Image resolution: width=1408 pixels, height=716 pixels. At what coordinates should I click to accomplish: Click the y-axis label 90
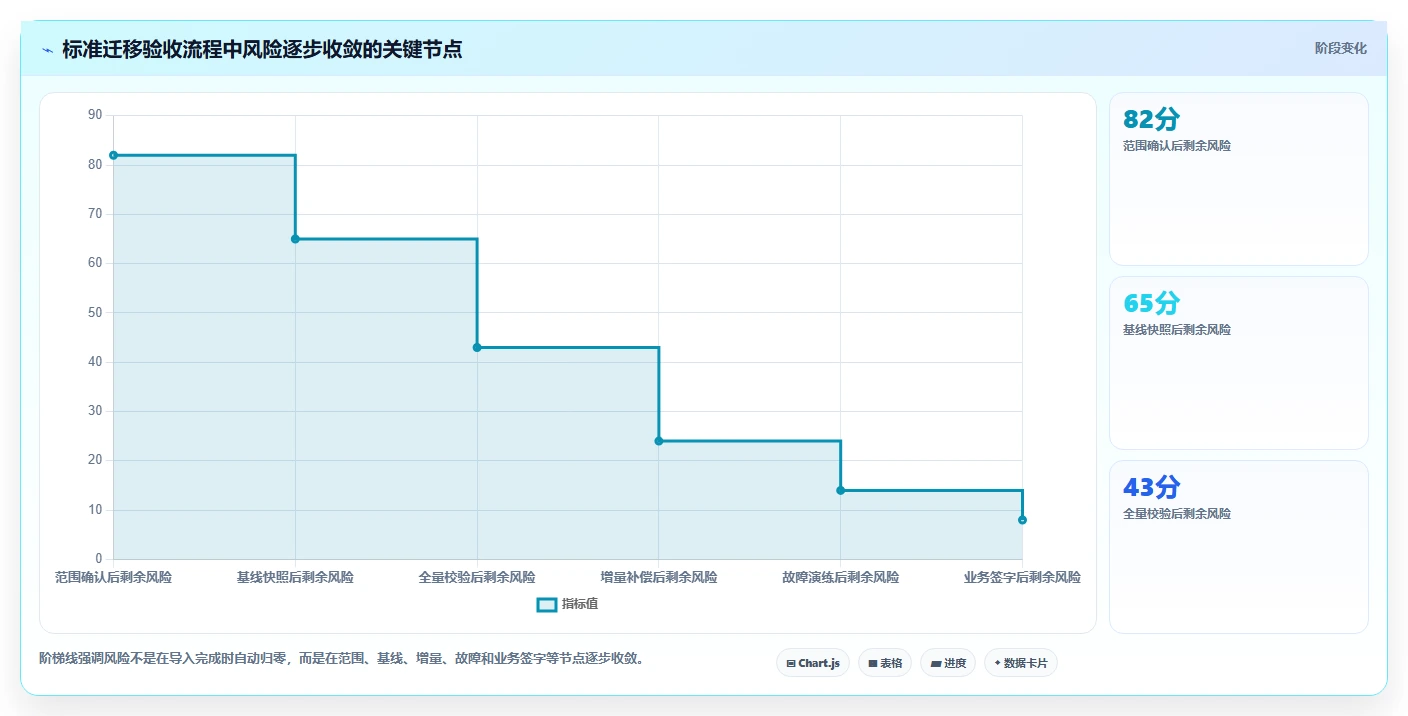pyautogui.click(x=95, y=115)
